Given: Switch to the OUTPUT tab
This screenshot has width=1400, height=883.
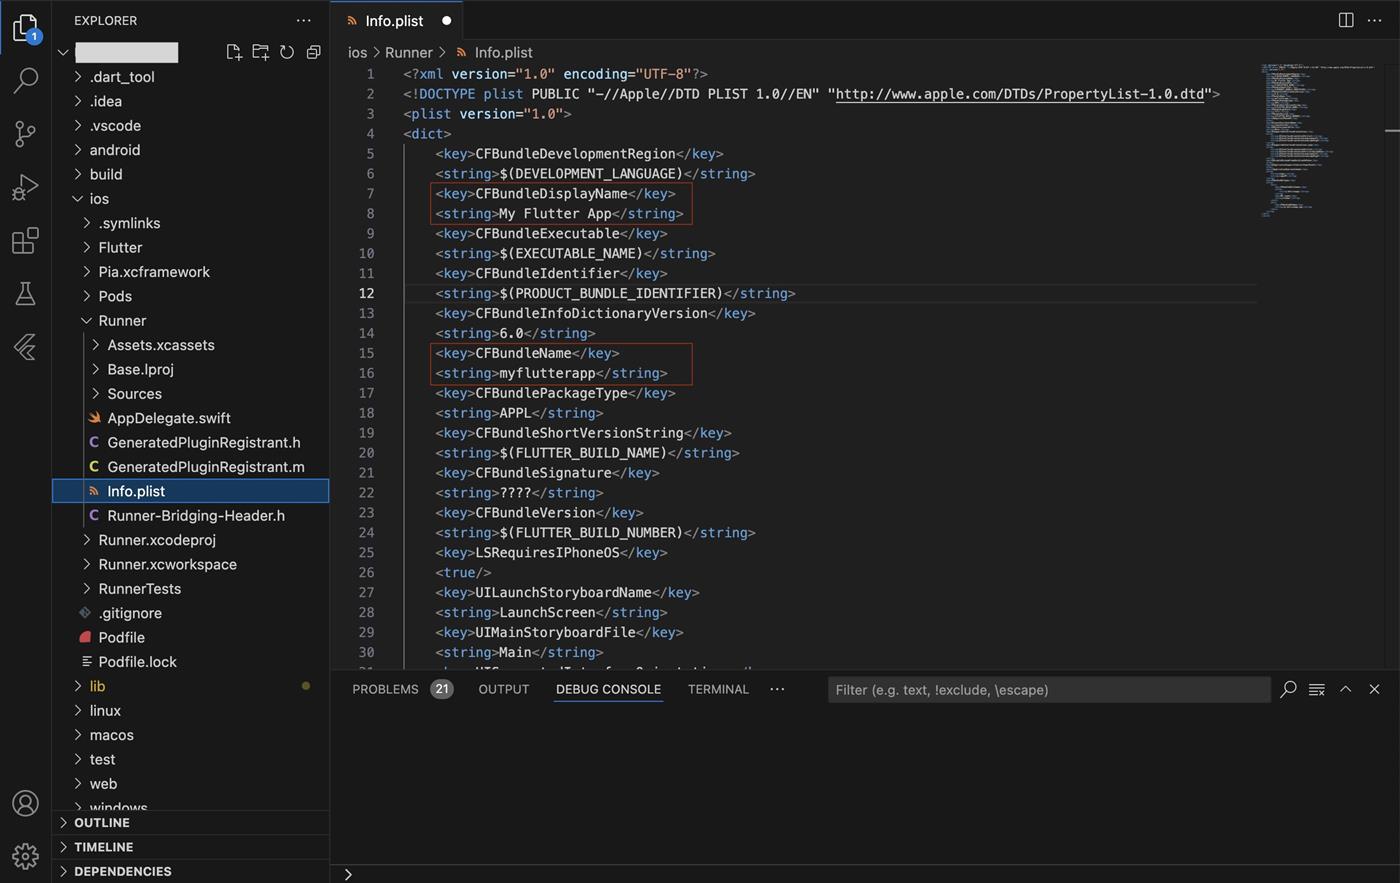Looking at the screenshot, I should [504, 689].
